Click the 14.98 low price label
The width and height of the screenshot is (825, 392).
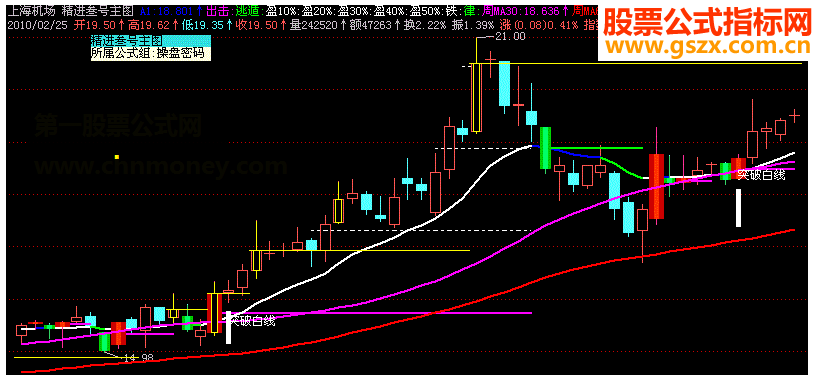click(x=138, y=358)
